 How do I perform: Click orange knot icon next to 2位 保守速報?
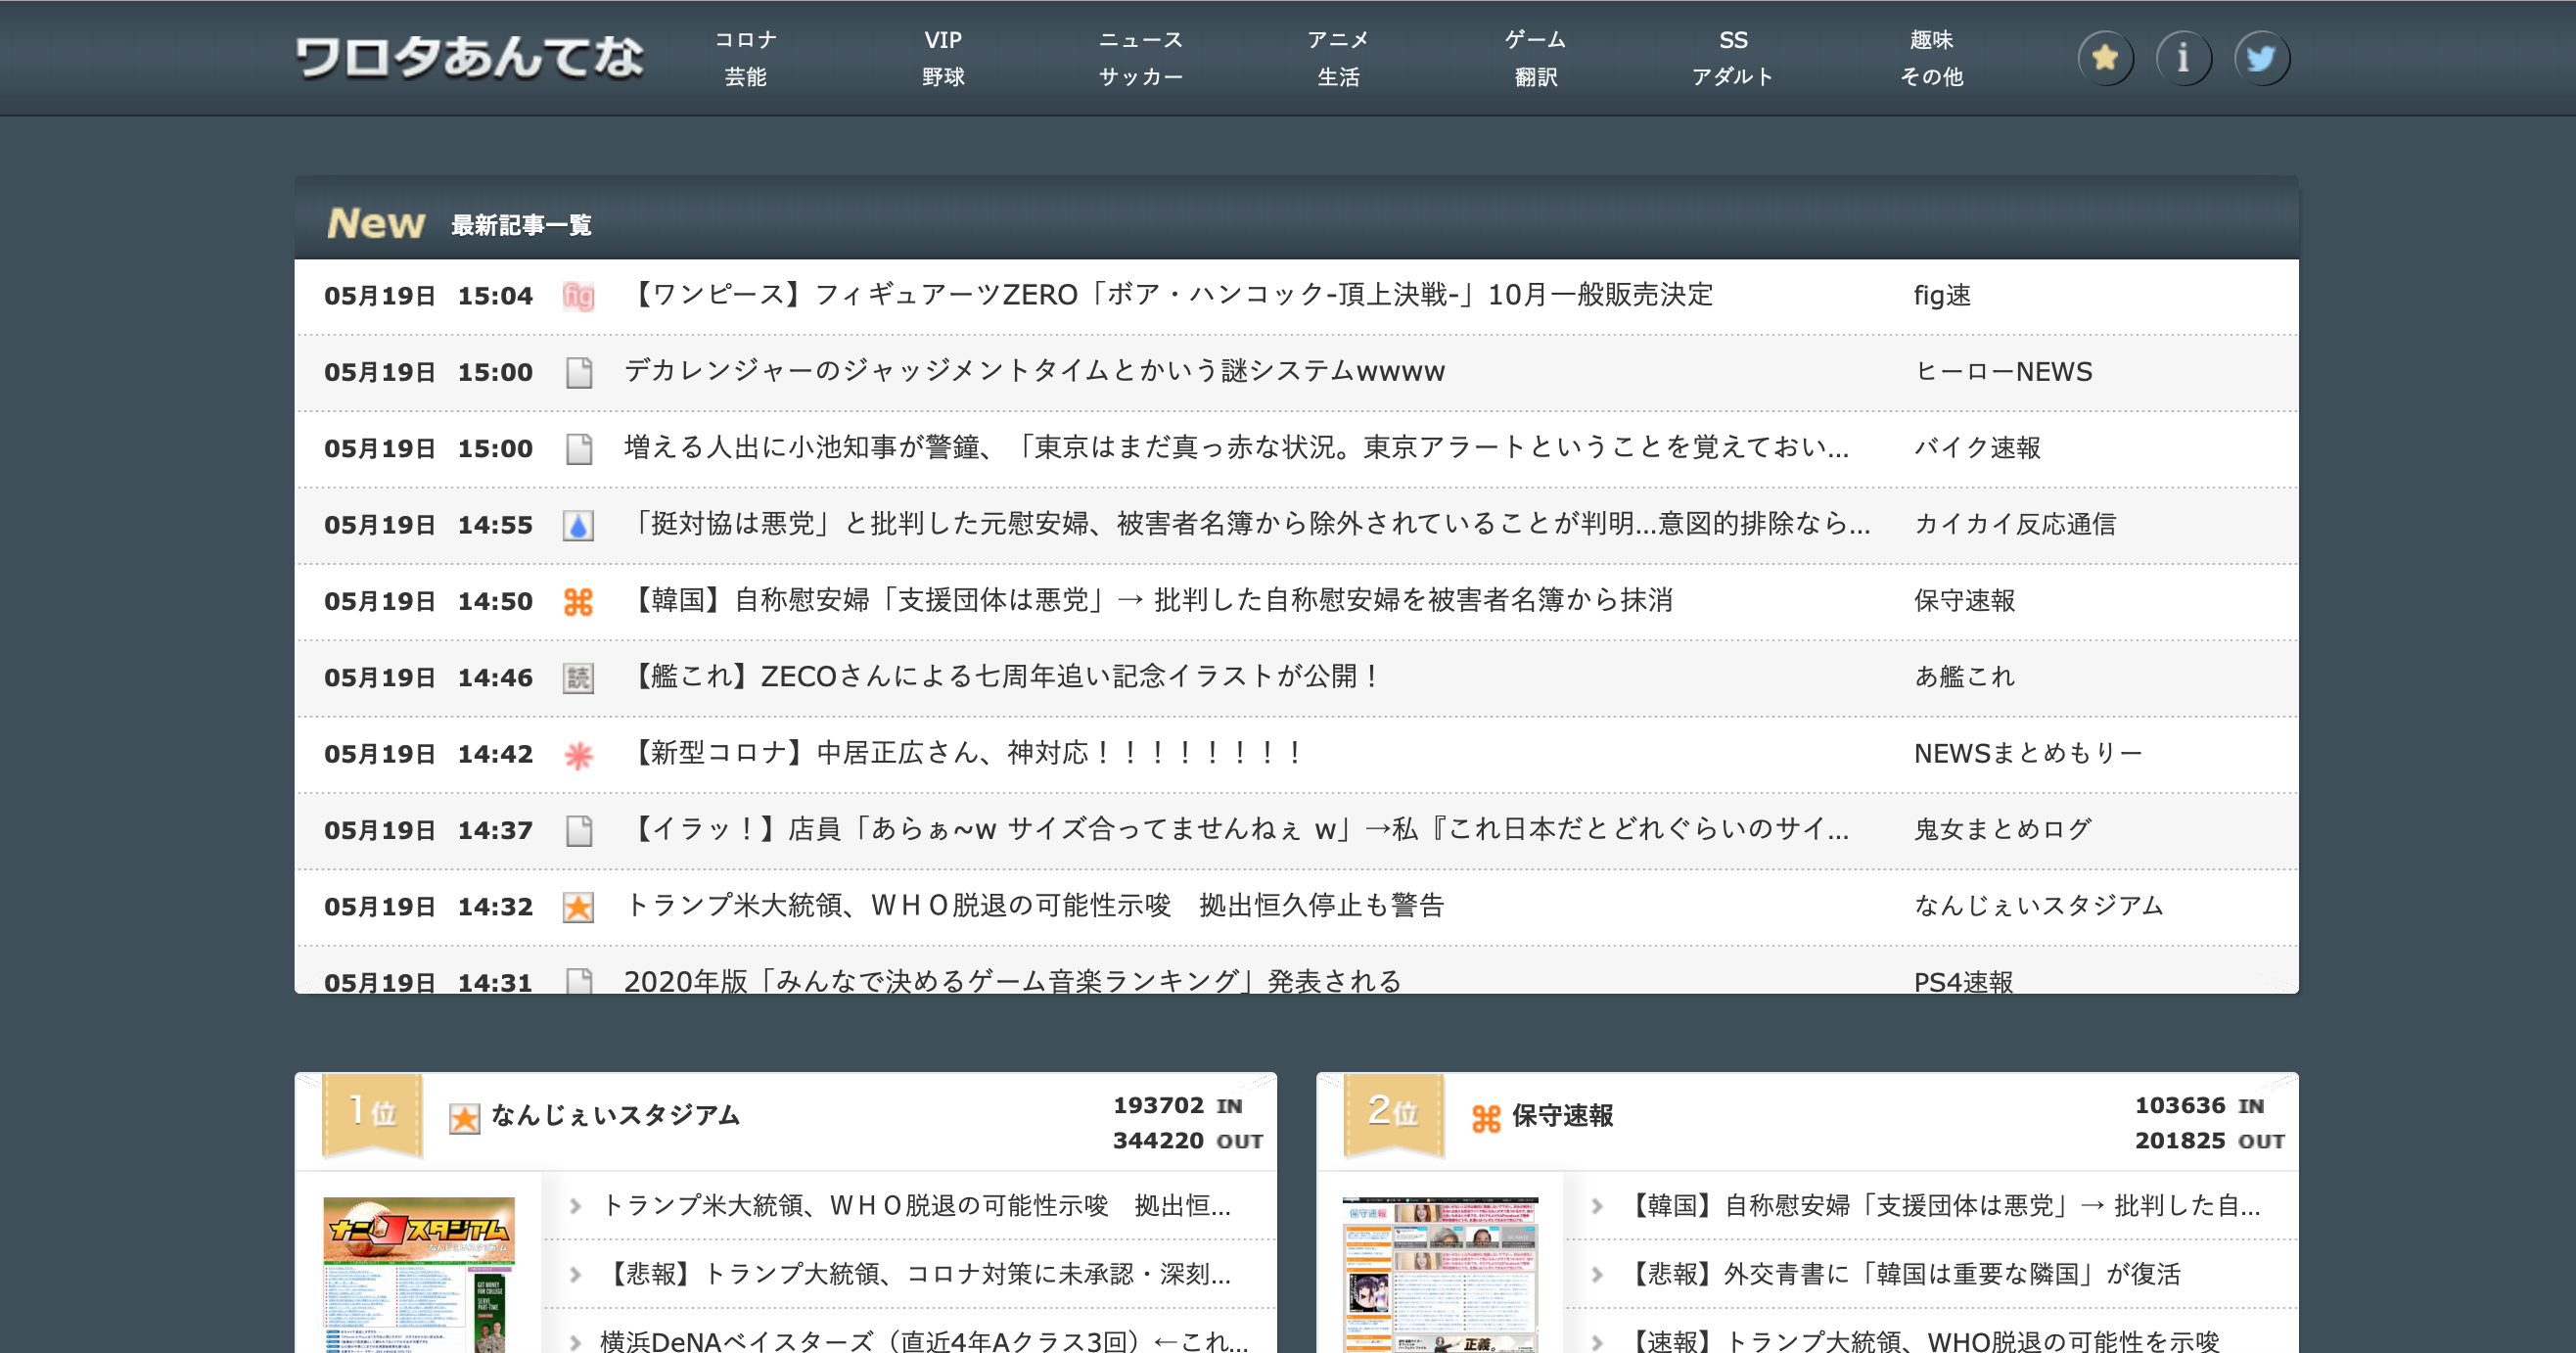click(1486, 1117)
